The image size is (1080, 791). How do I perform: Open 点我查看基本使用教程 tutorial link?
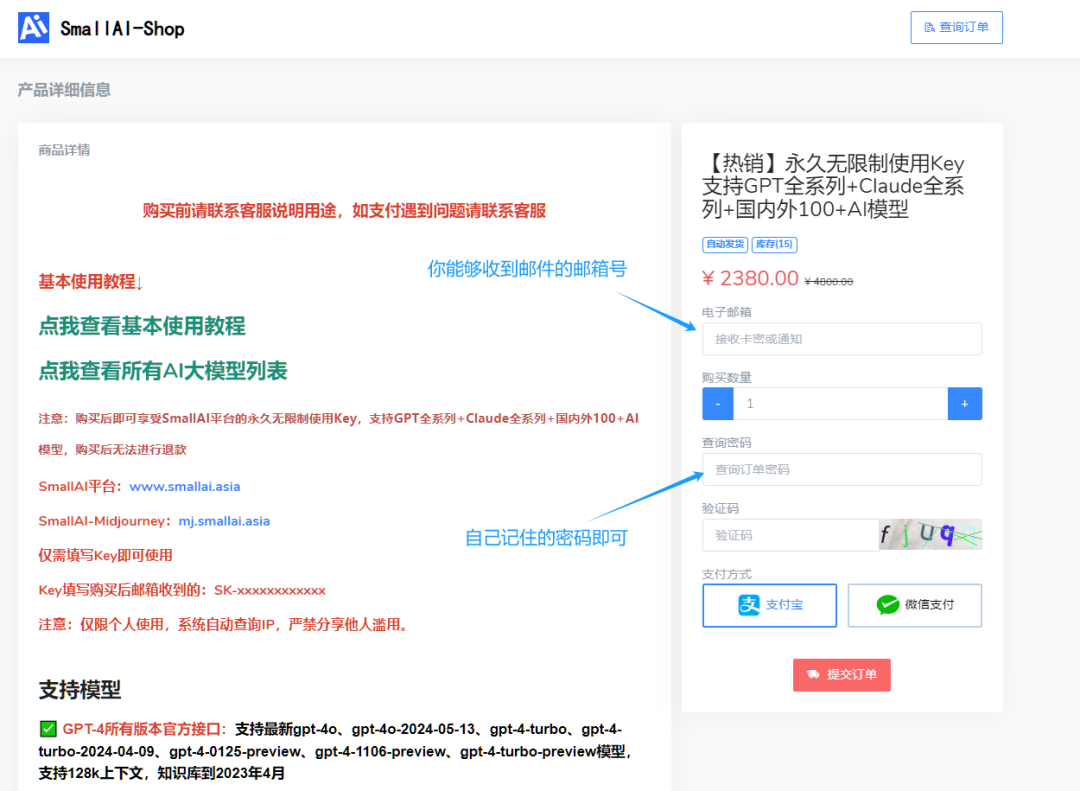pyautogui.click(x=142, y=326)
